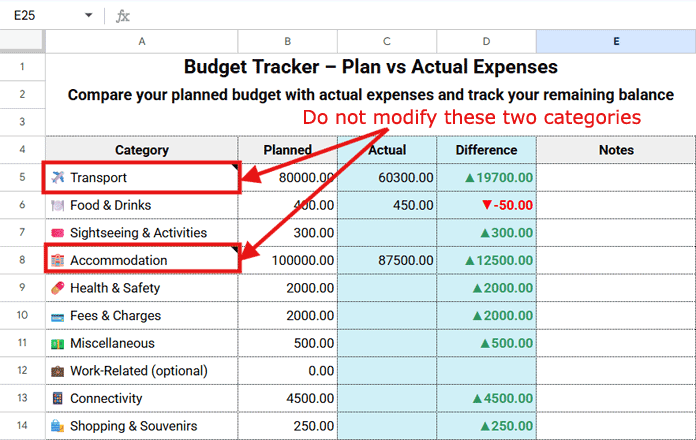Select the Work-Related (optional) cell
Image resolution: width=696 pixels, height=440 pixels.
pyautogui.click(x=142, y=371)
